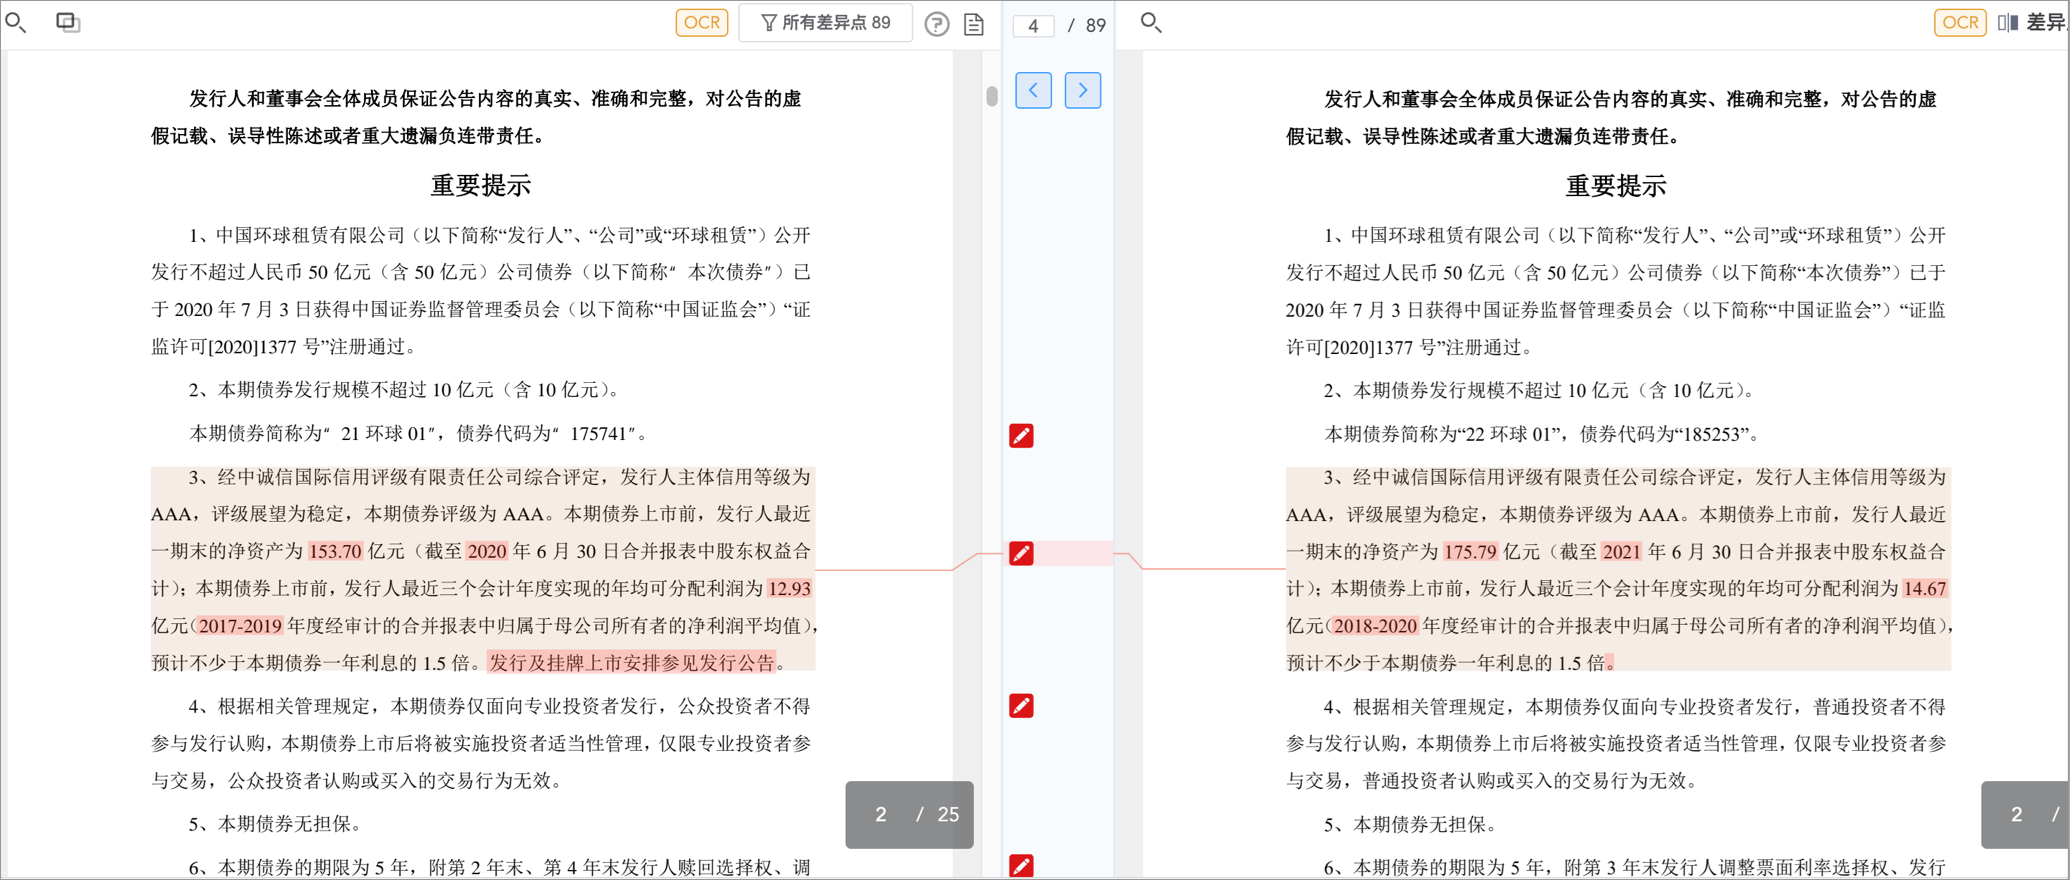Click 5、本期债券无担保 in the left document
This screenshot has height=880, width=2070.
[275, 824]
